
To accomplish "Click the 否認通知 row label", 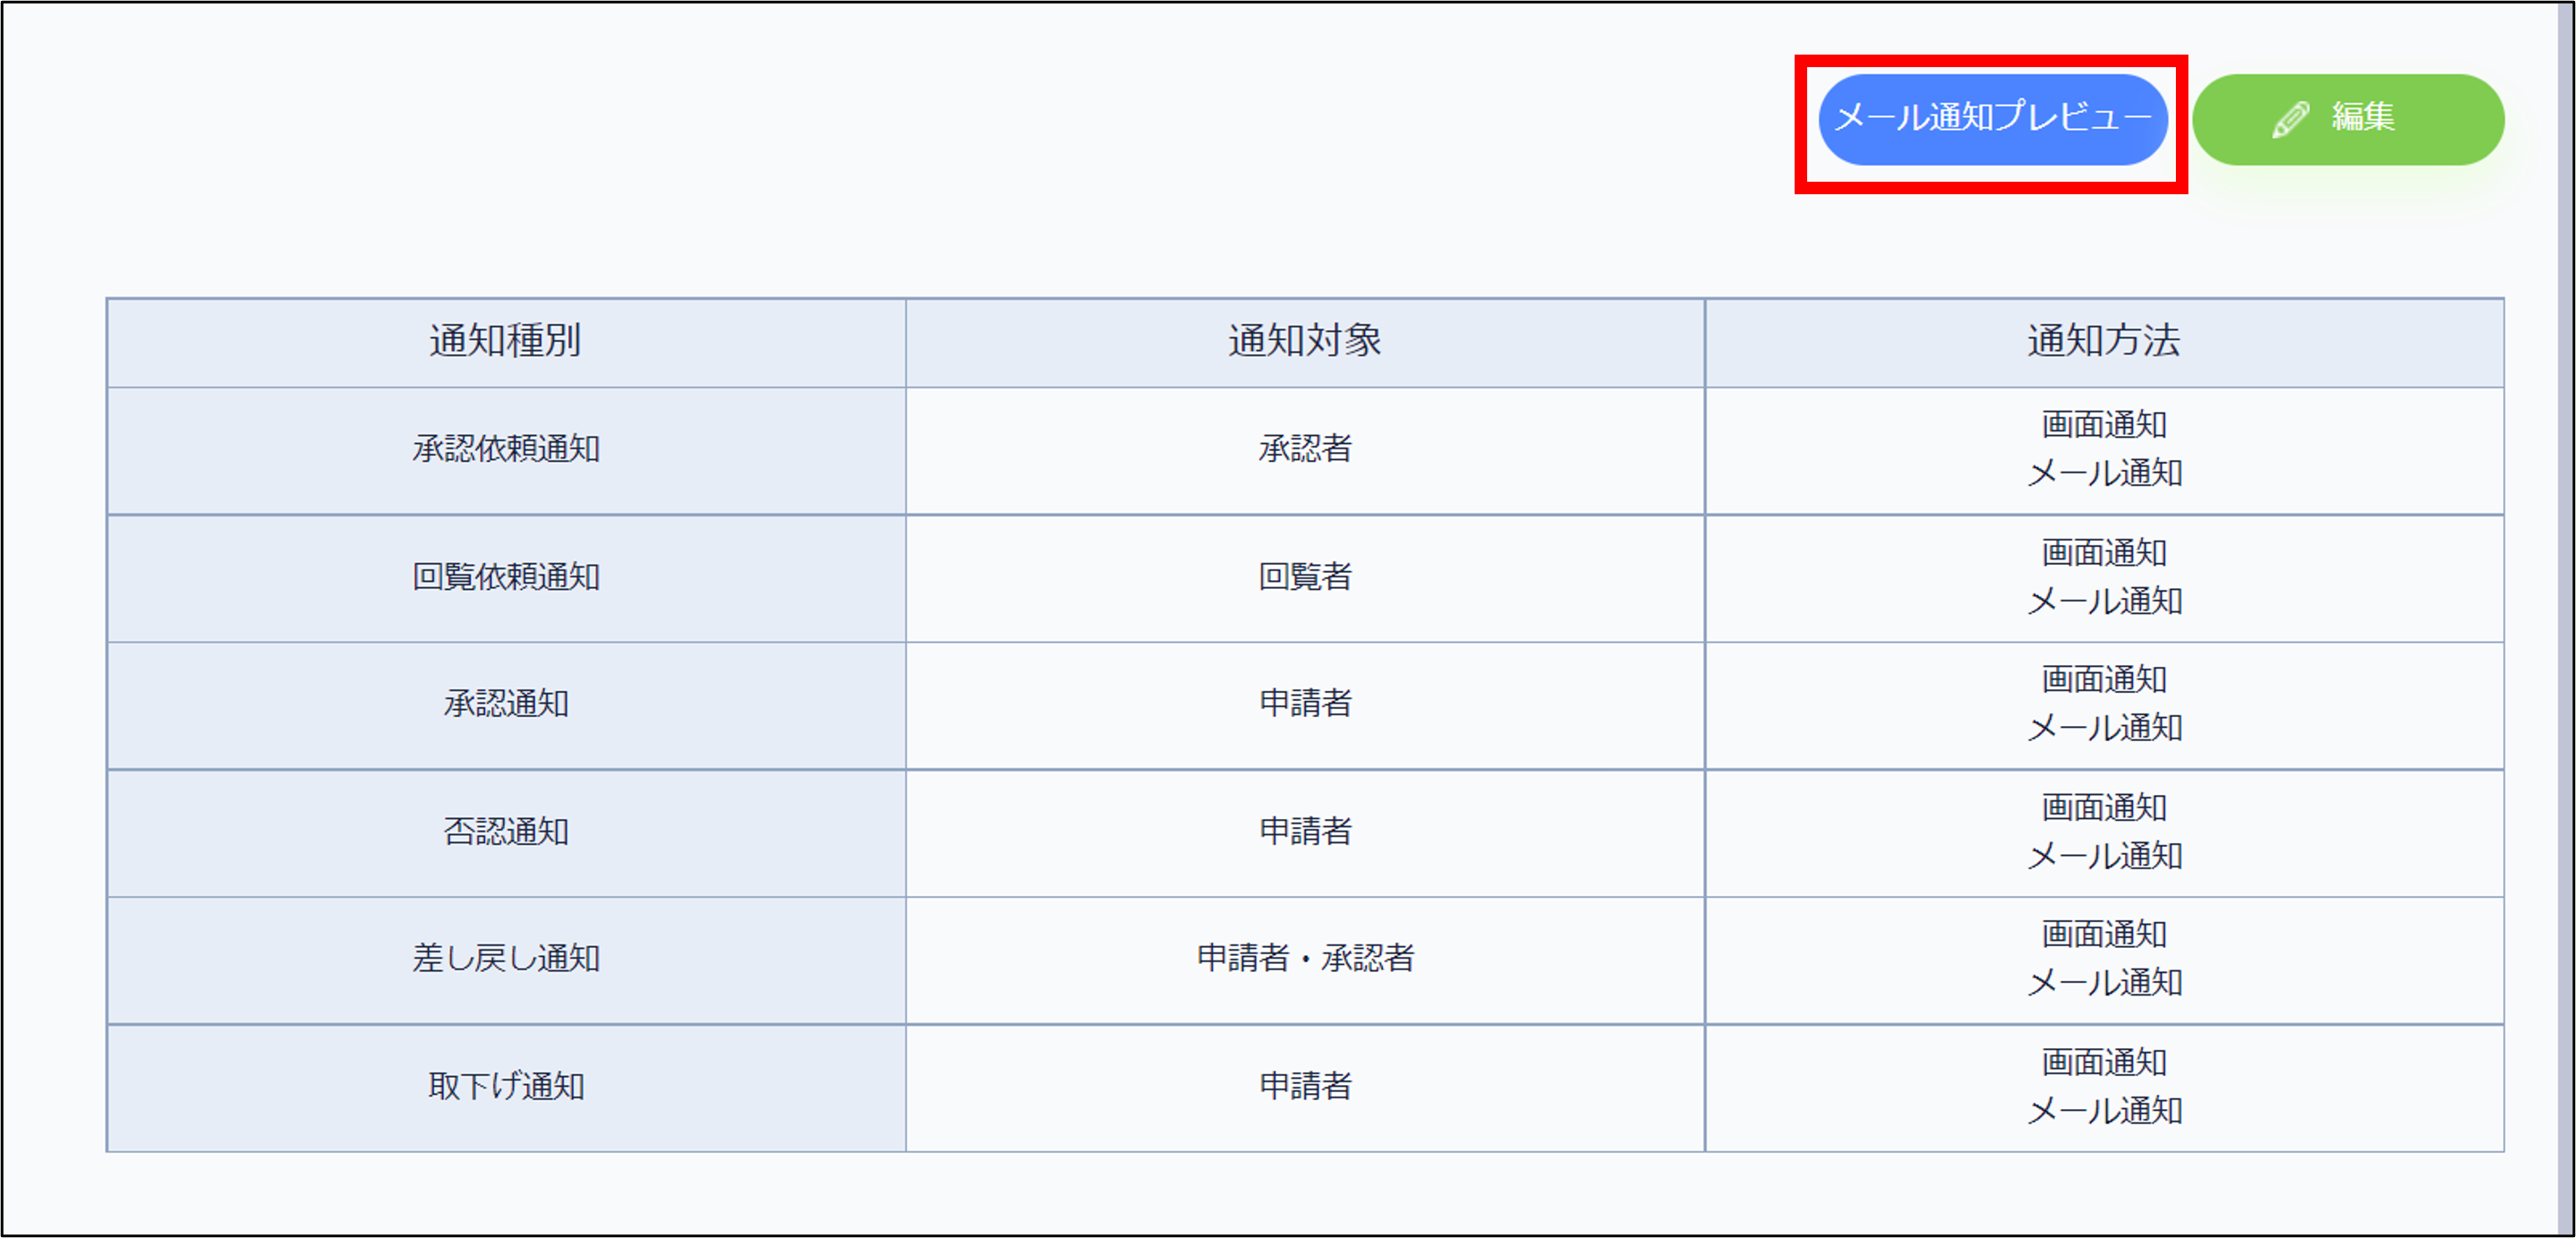I will click(506, 832).
